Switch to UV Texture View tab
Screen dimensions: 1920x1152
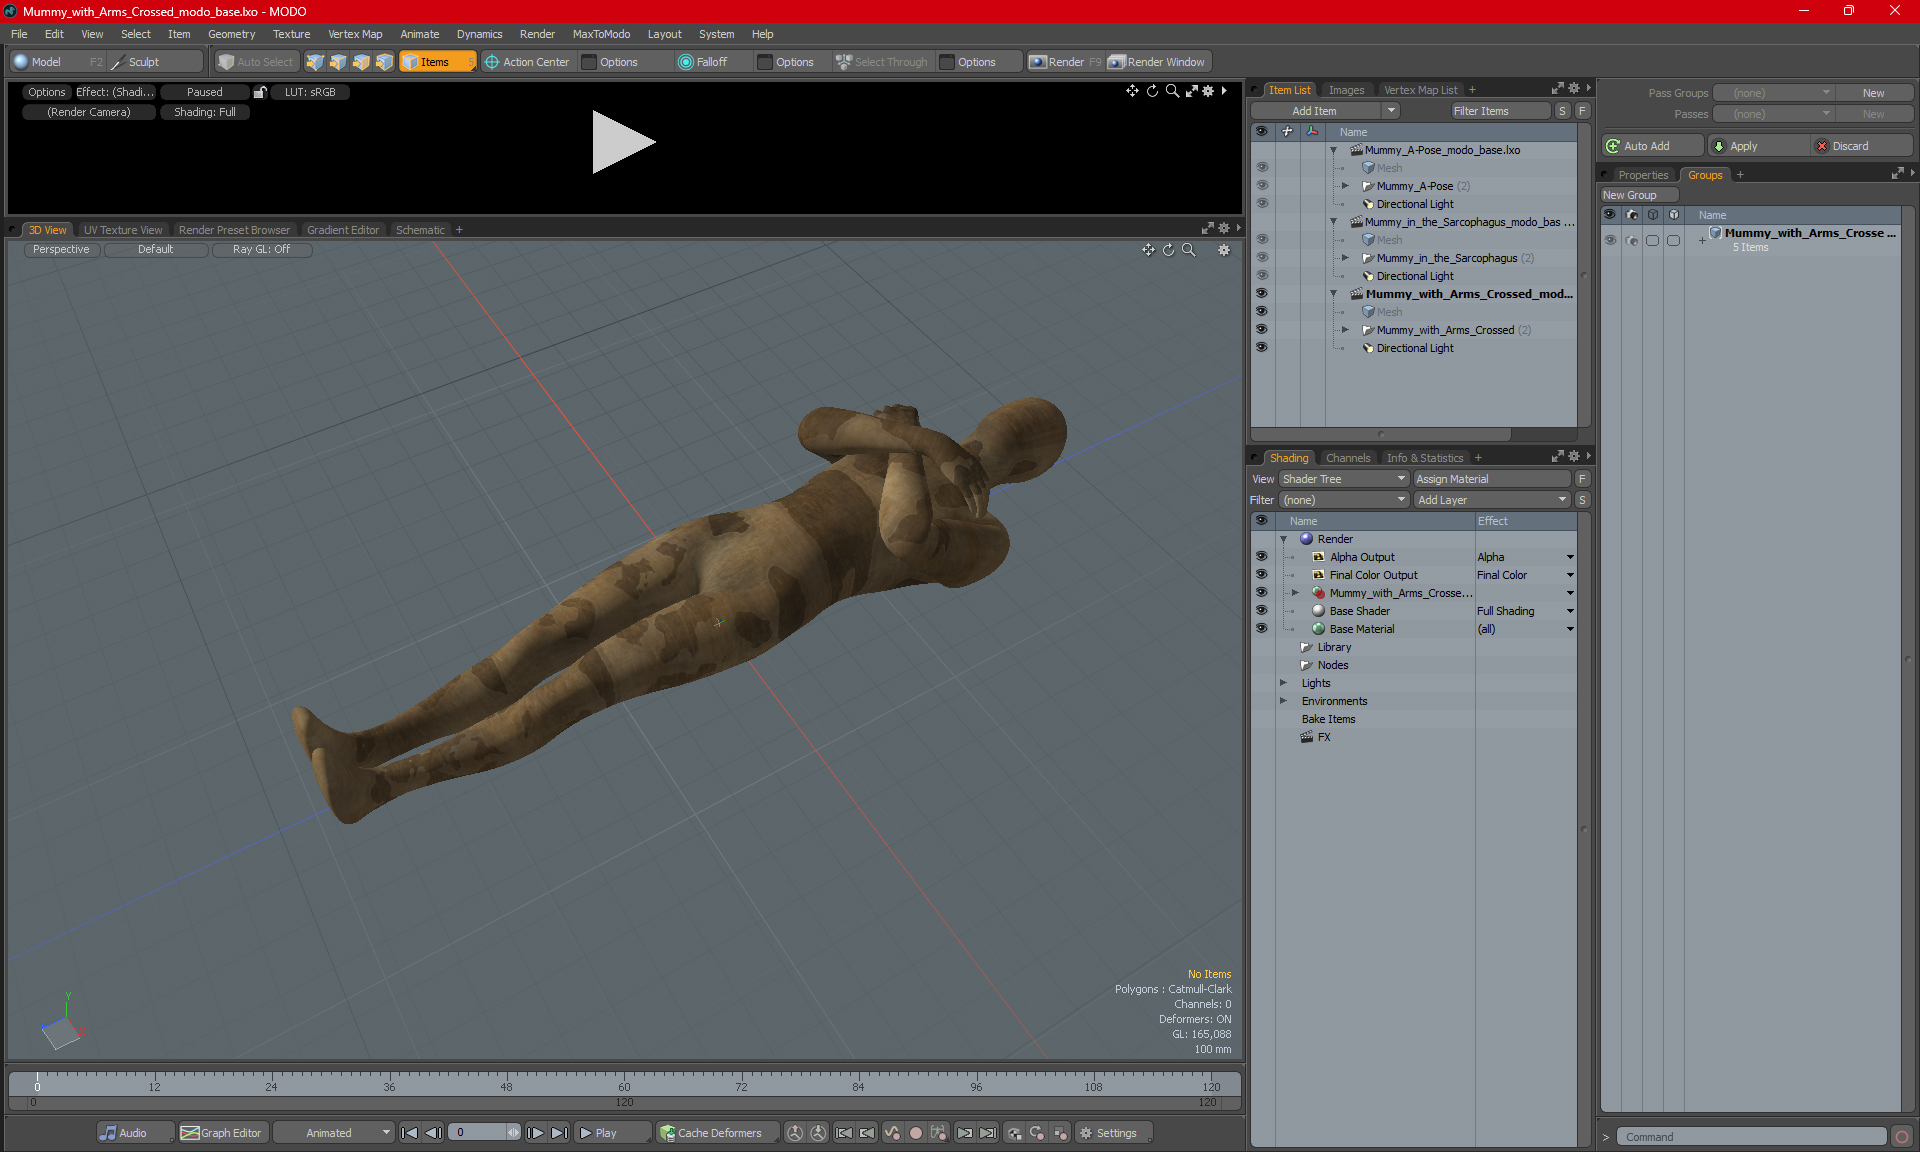coord(121,229)
